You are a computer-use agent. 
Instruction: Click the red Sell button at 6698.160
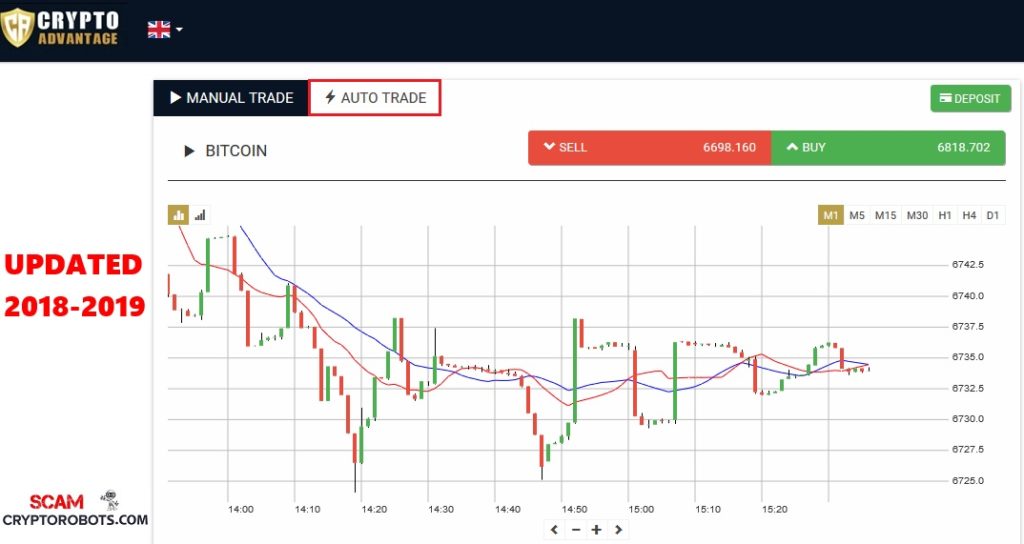click(650, 148)
